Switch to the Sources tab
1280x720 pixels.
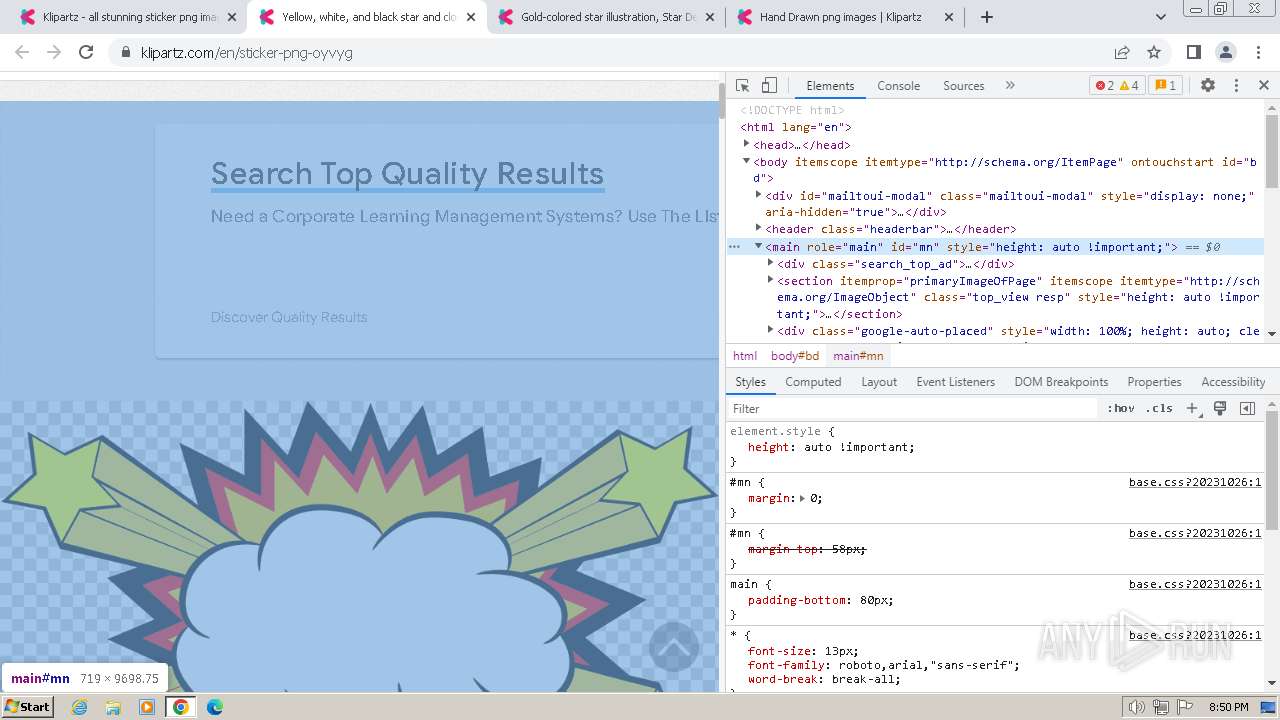click(x=963, y=86)
